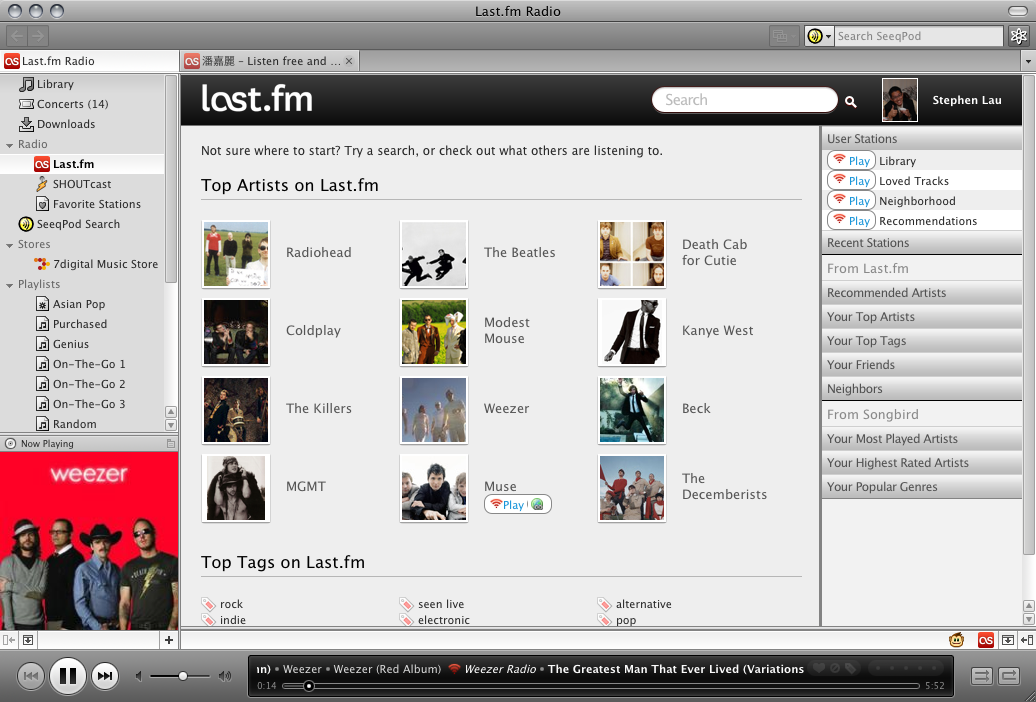Click the monkey face status icon
Screen dimensions: 1036x702
[x=956, y=640]
